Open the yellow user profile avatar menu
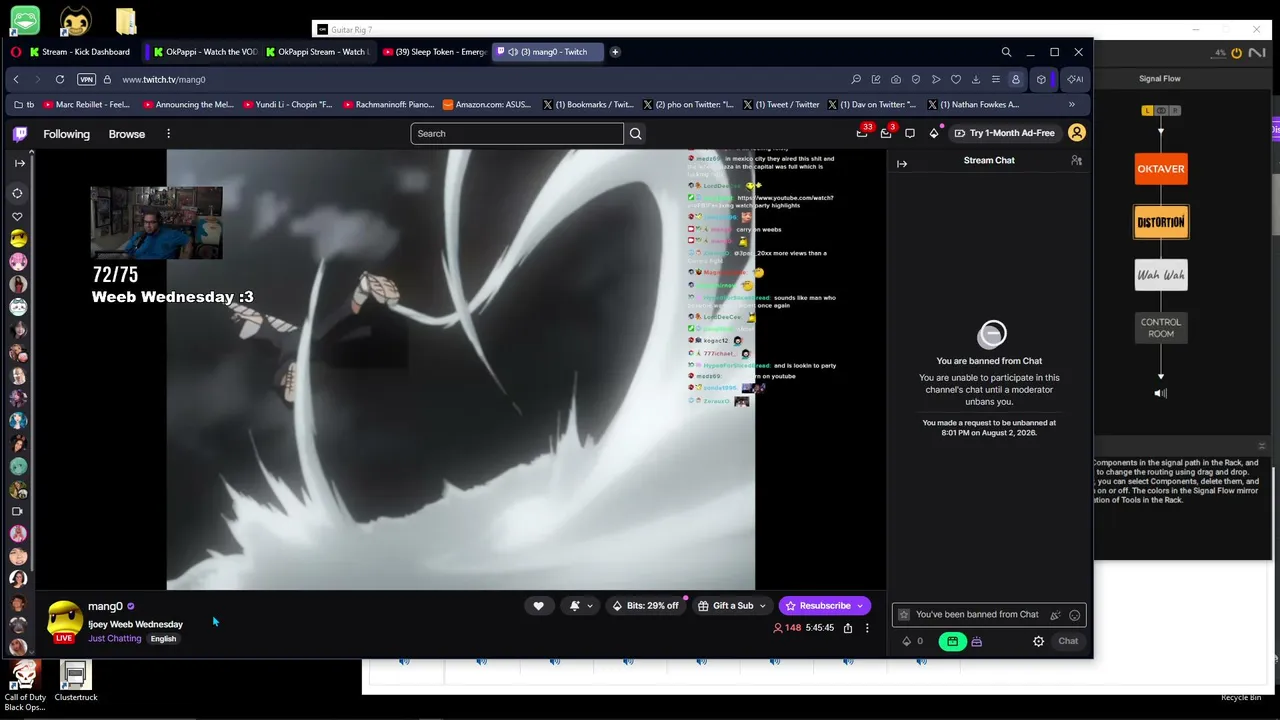 click(1077, 133)
